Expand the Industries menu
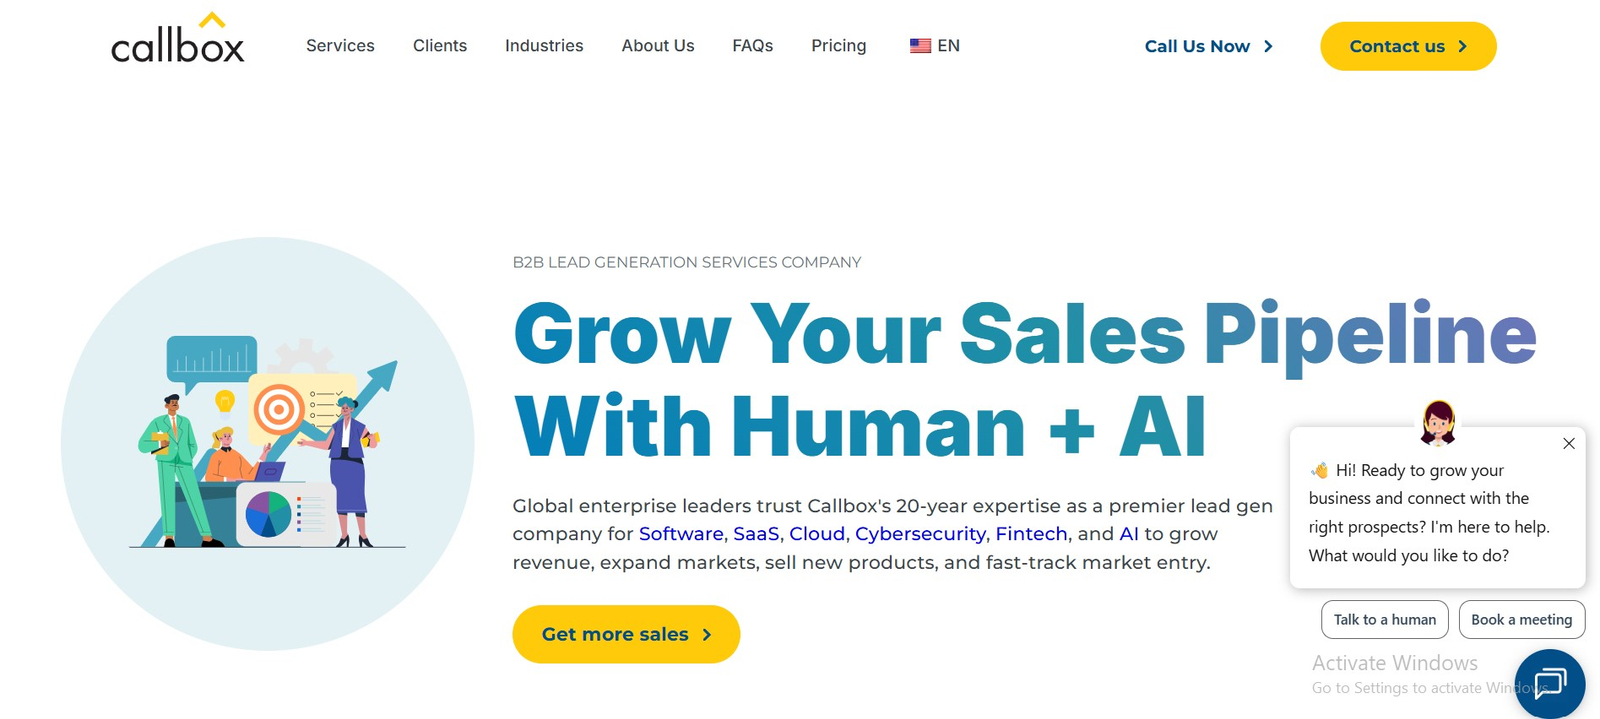Screen dimensions: 1600x719 (544, 46)
